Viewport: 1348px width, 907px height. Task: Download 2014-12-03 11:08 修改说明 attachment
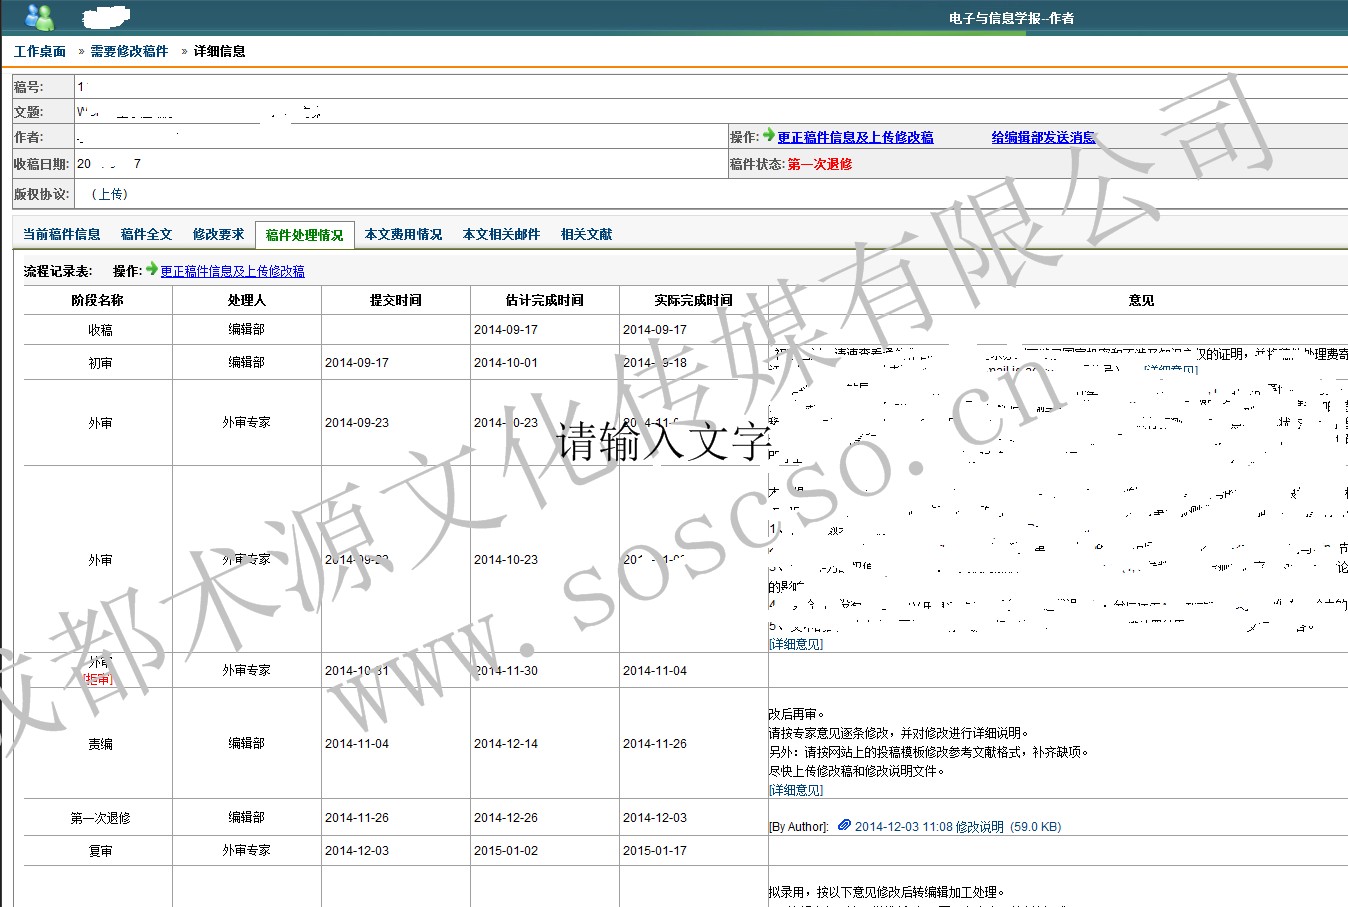(x=957, y=827)
